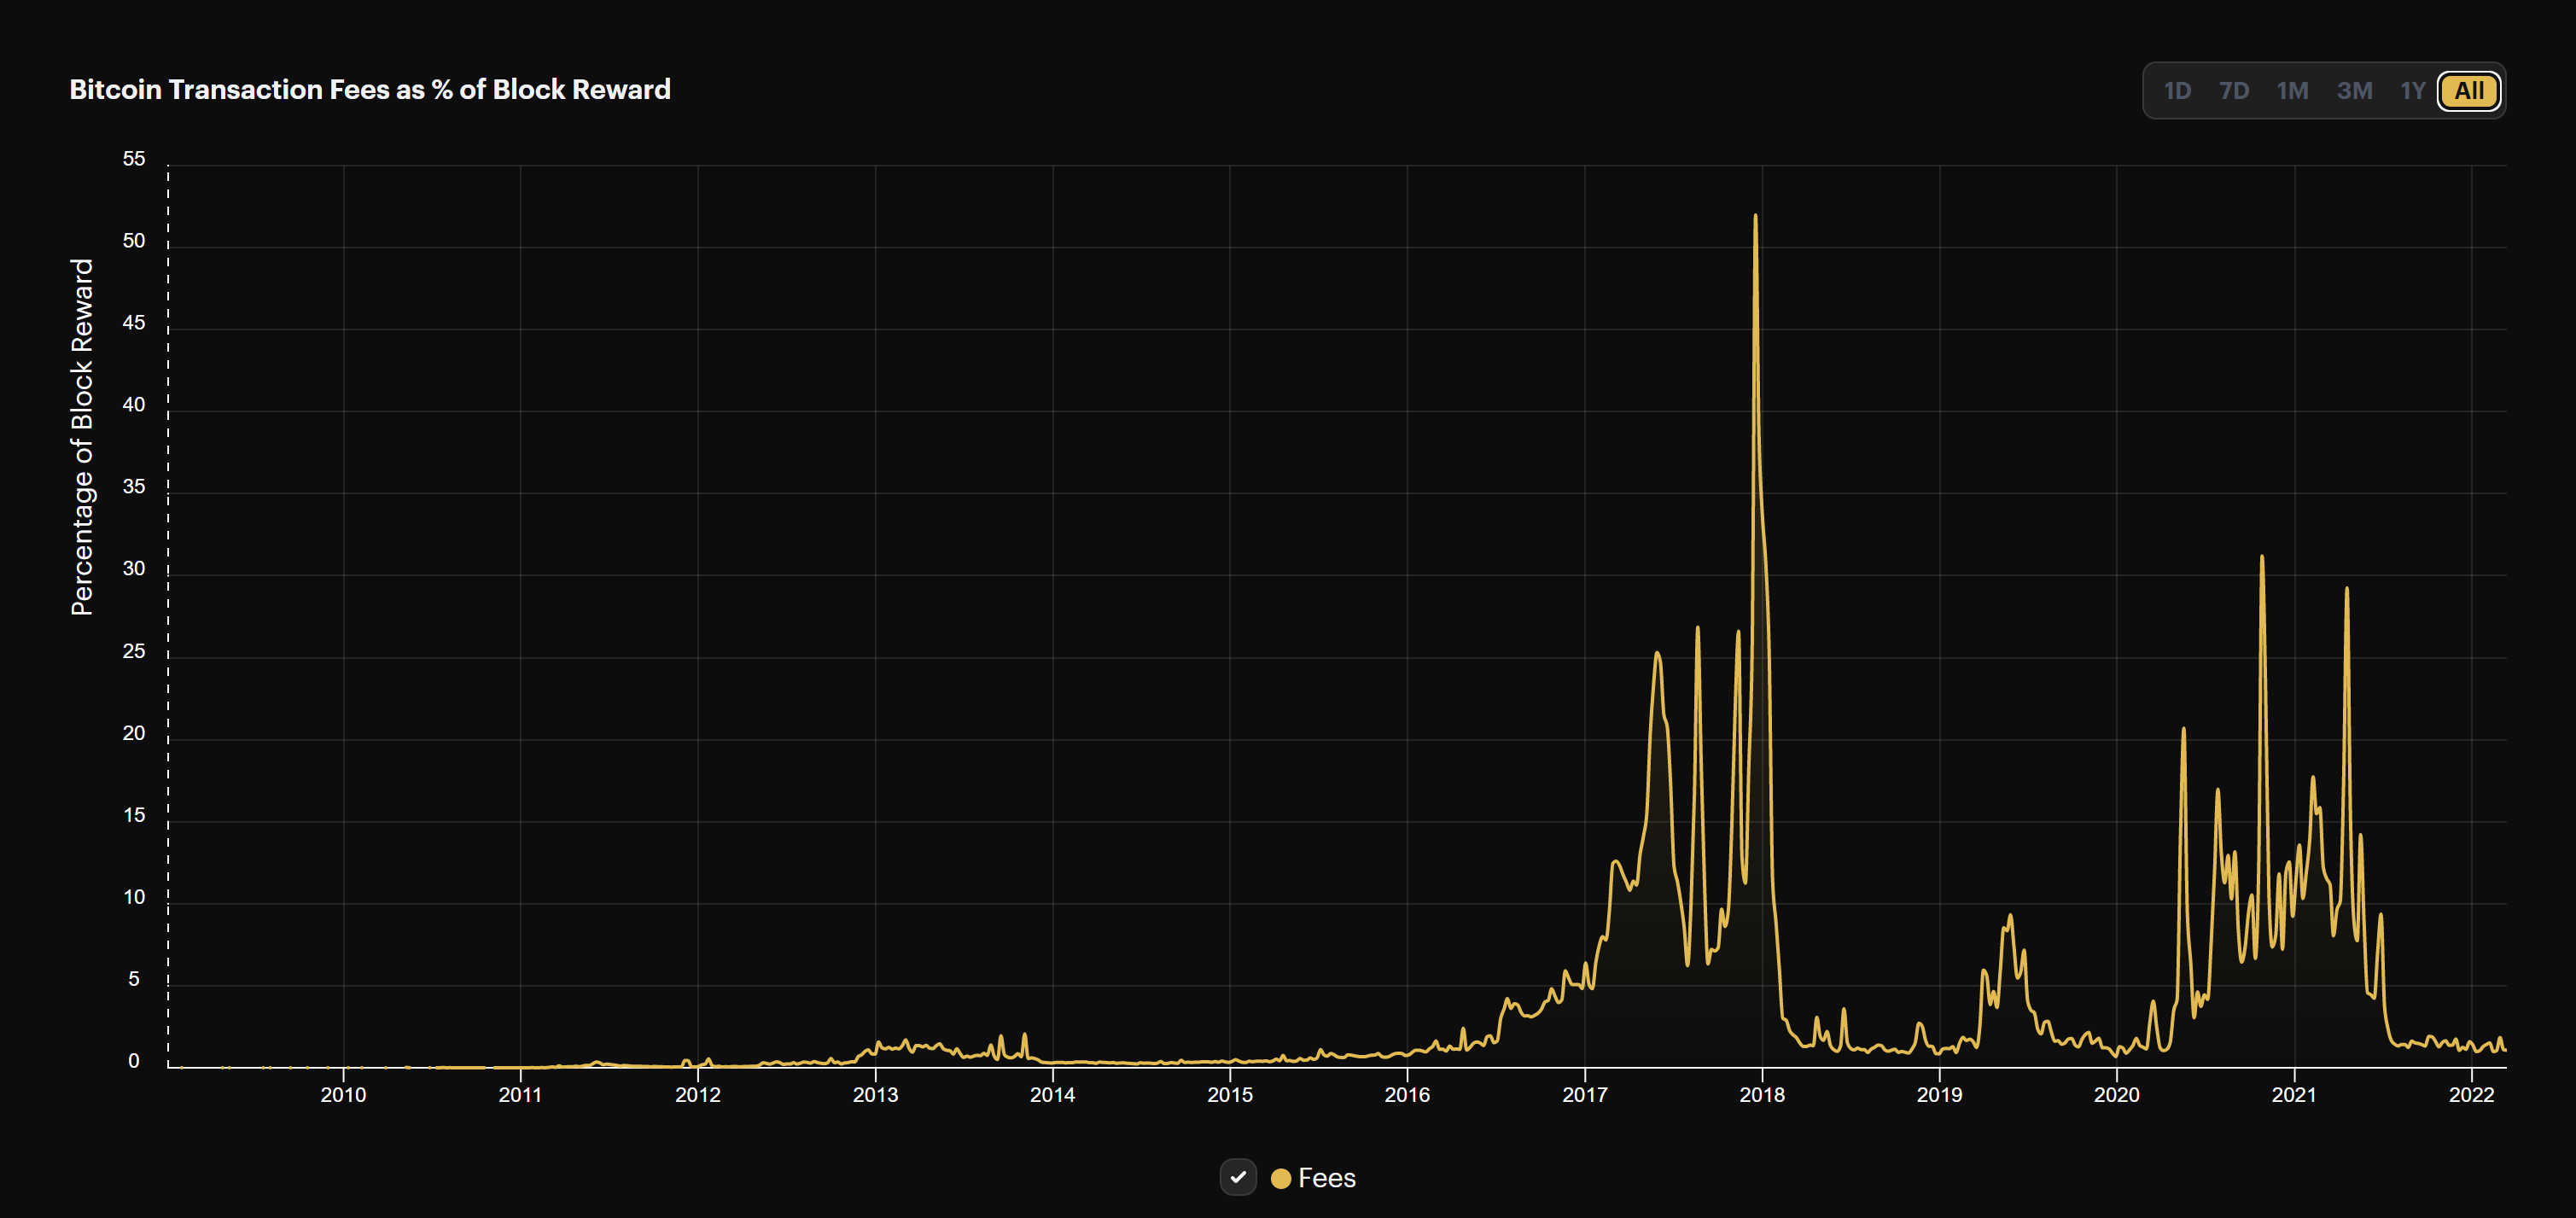Select the 7D time range
2576x1218 pixels.
(x=2234, y=91)
